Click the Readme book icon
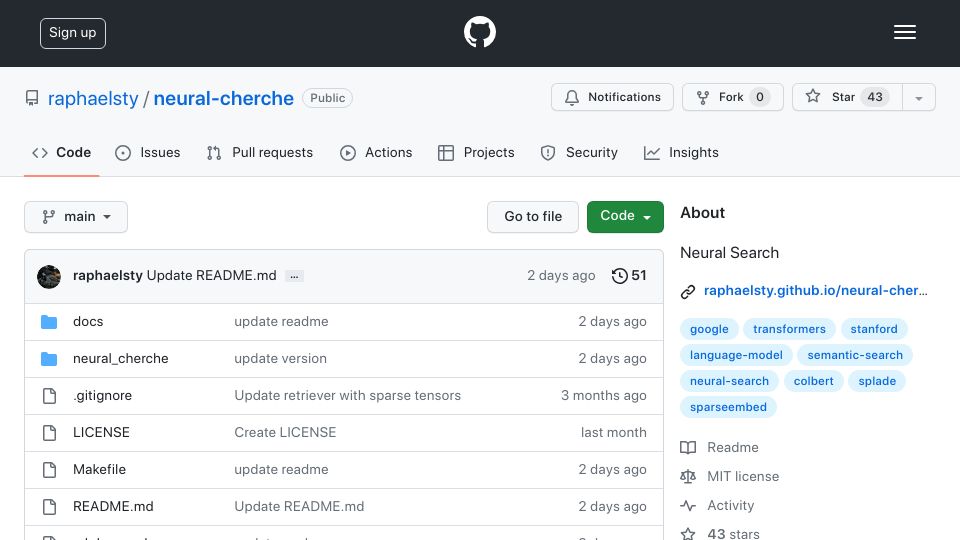This screenshot has height=540, width=960. tap(688, 448)
